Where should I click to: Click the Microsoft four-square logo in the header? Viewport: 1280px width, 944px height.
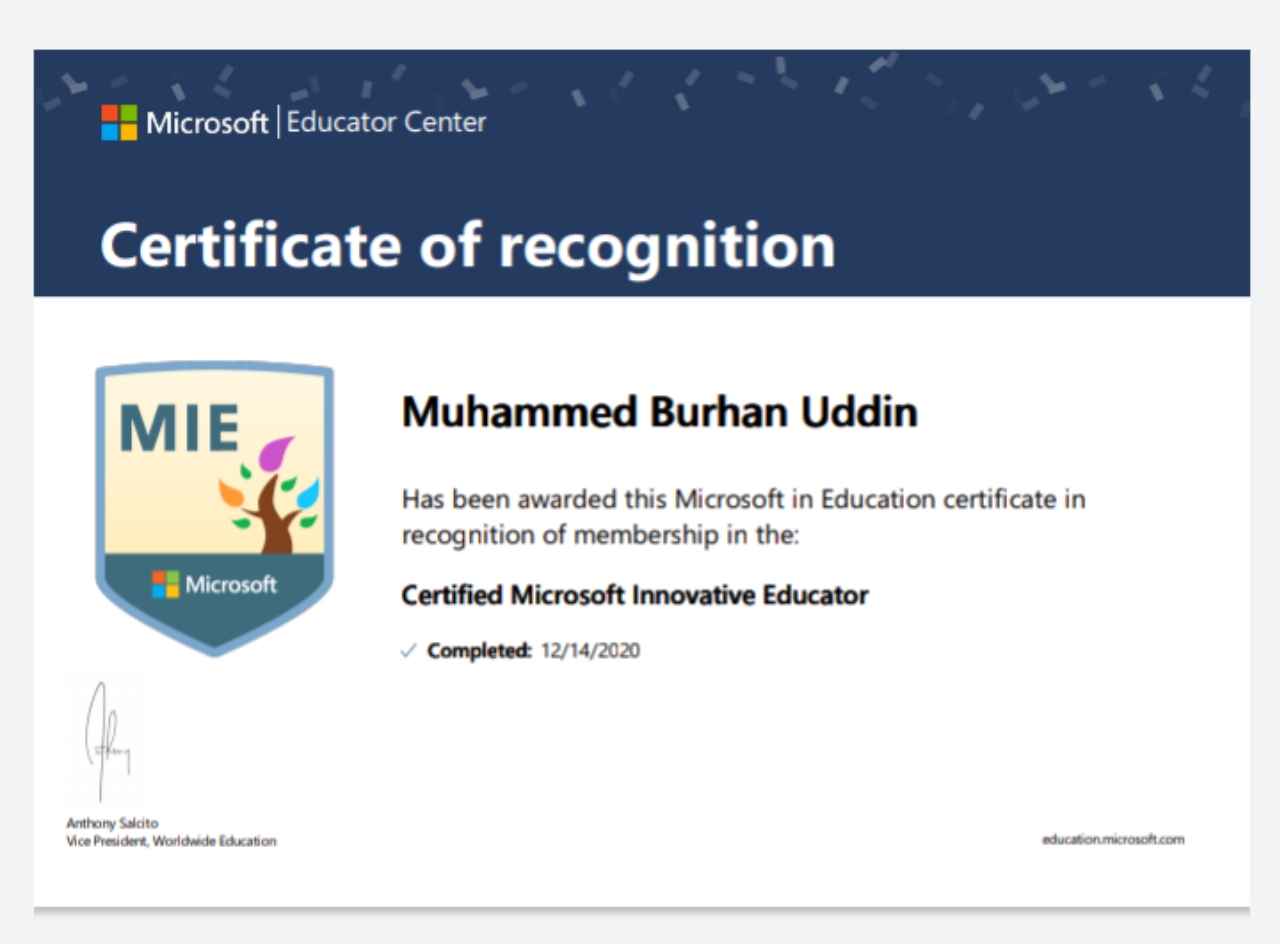119,123
